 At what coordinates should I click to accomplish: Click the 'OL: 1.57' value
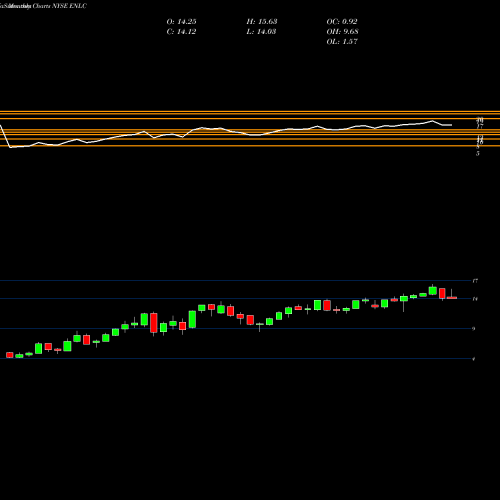(x=342, y=42)
